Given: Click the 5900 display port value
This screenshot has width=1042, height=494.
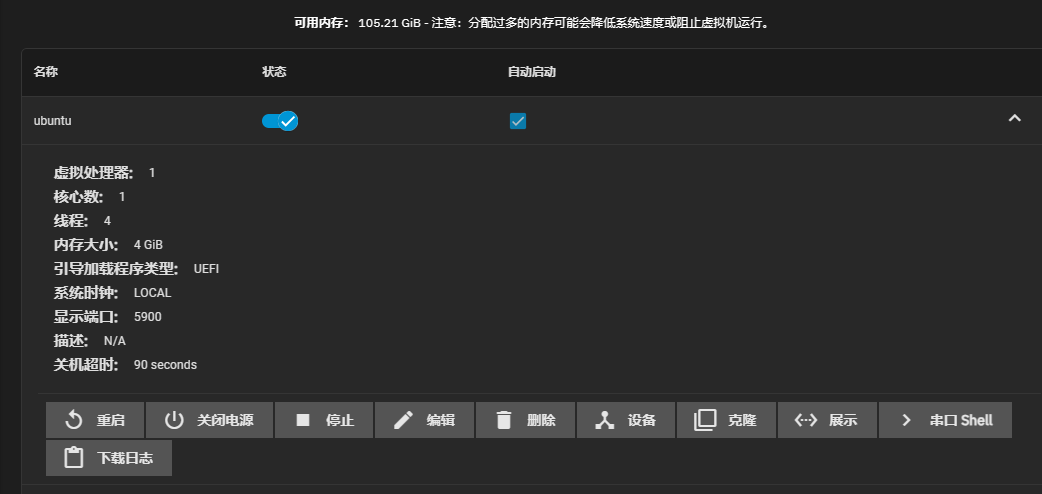Looking at the screenshot, I should pos(148,317).
